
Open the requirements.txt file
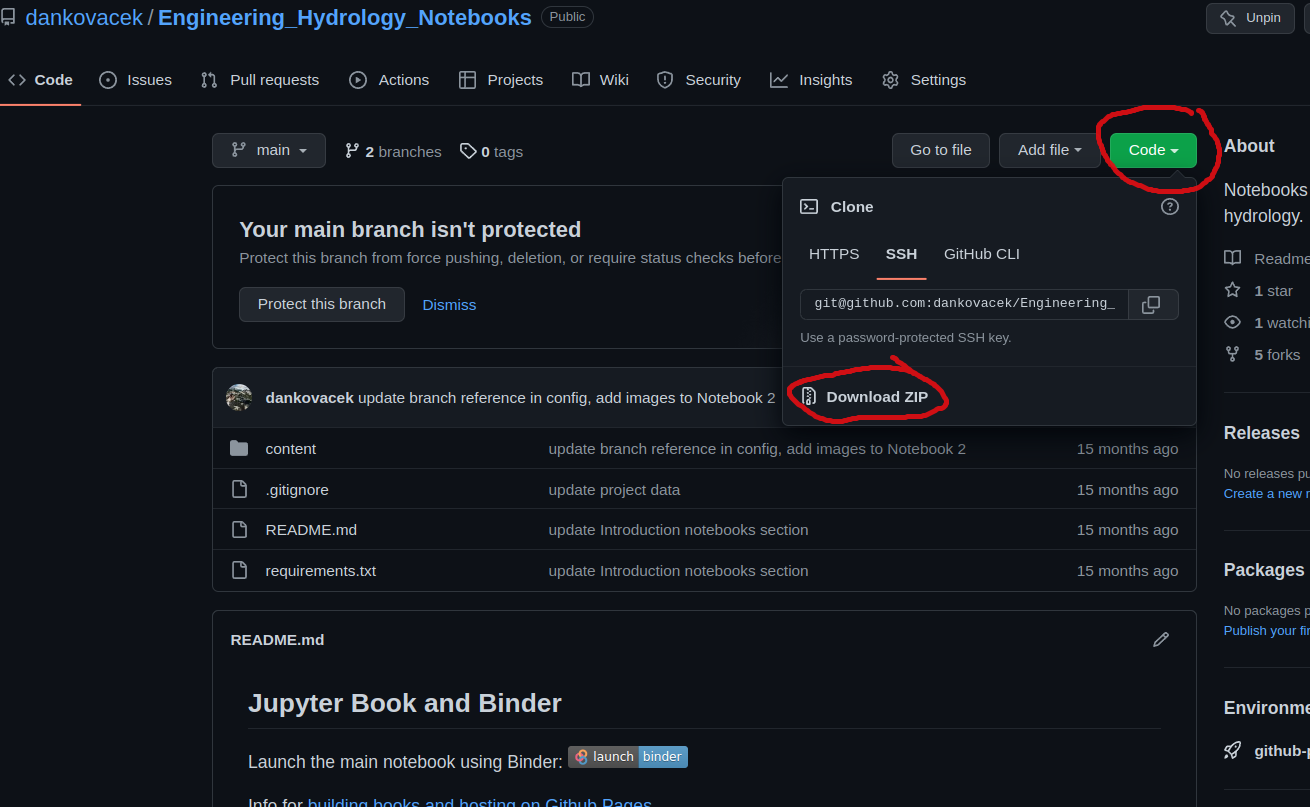(x=321, y=571)
